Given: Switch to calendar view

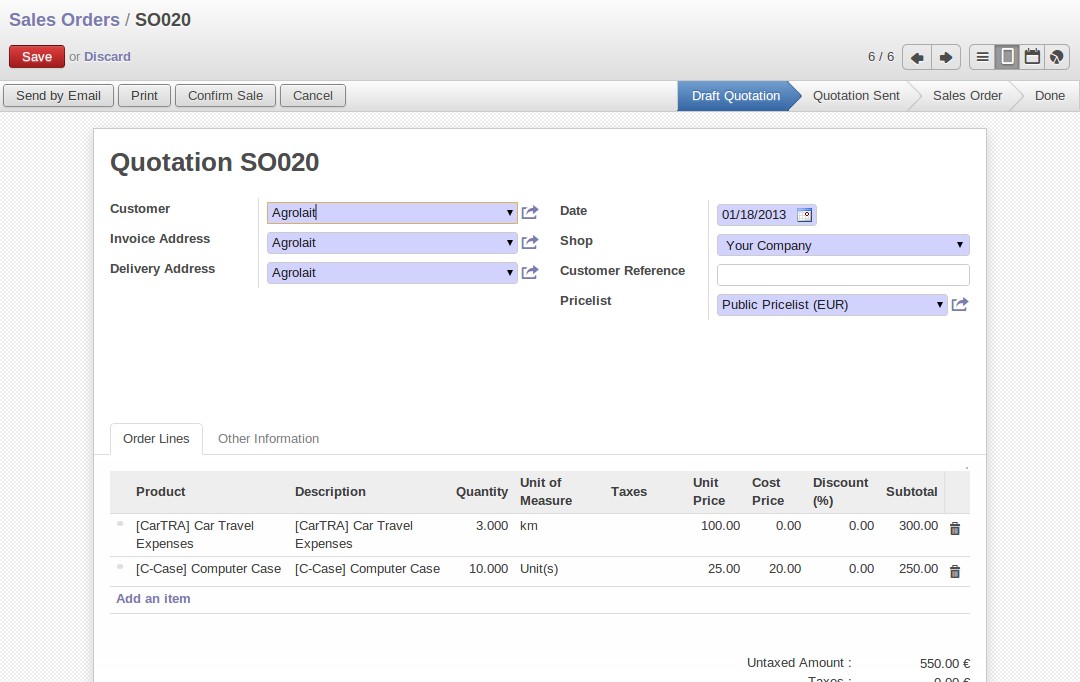Looking at the screenshot, I should (x=1032, y=57).
